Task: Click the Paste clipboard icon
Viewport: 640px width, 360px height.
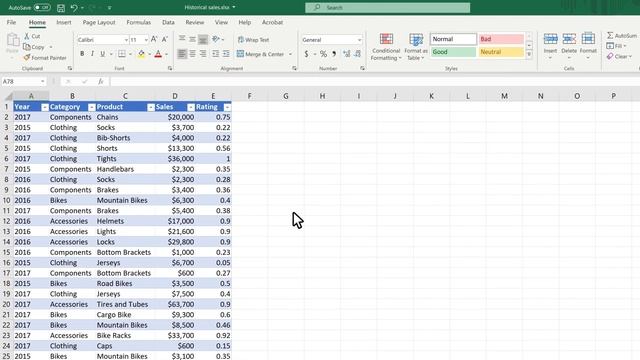Action: click(13, 40)
